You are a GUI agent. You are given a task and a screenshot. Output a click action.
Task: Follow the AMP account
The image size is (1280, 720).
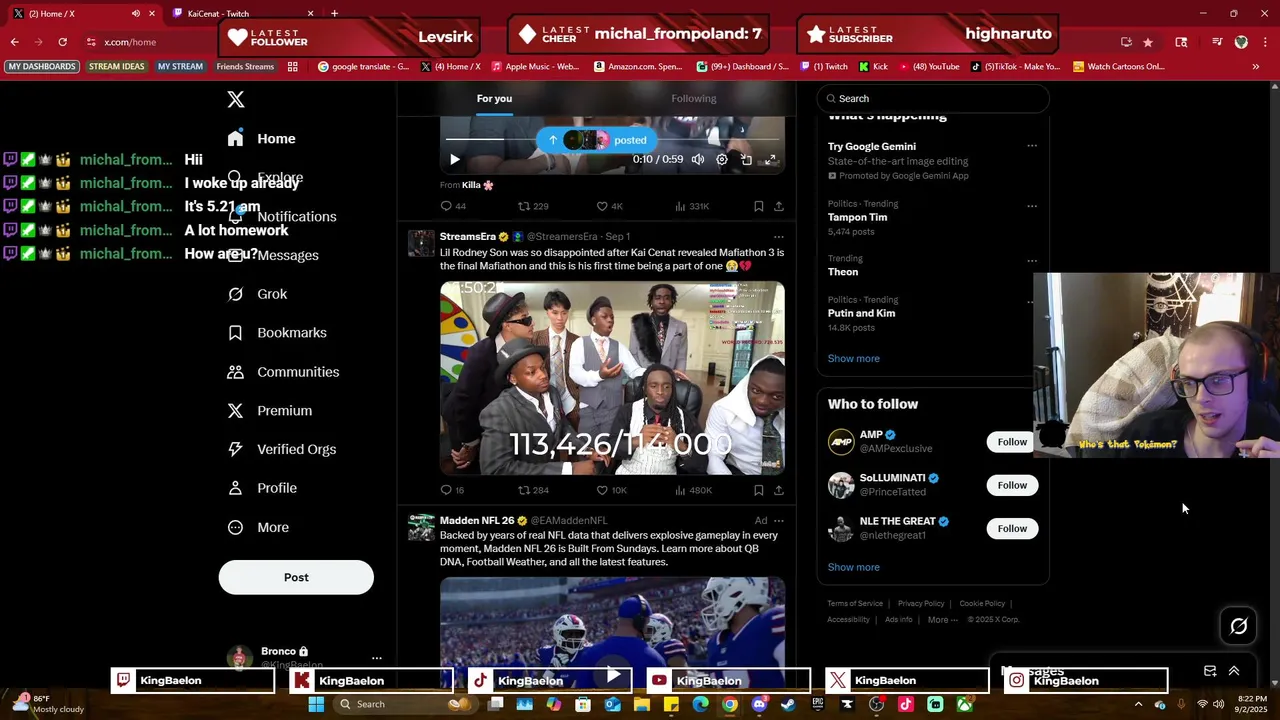coord(1012,442)
